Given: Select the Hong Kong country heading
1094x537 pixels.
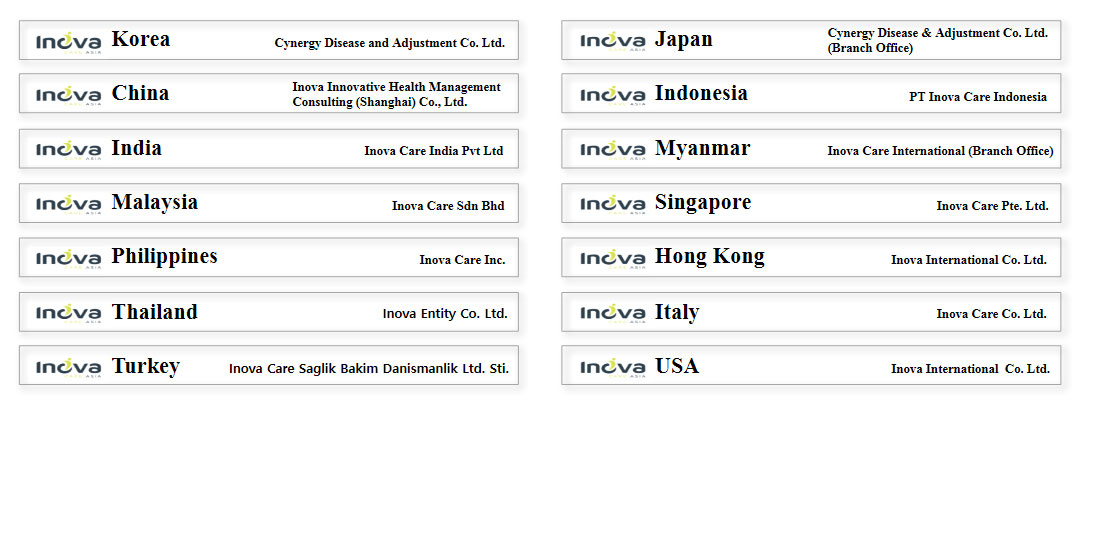Looking at the screenshot, I should click(x=710, y=257).
